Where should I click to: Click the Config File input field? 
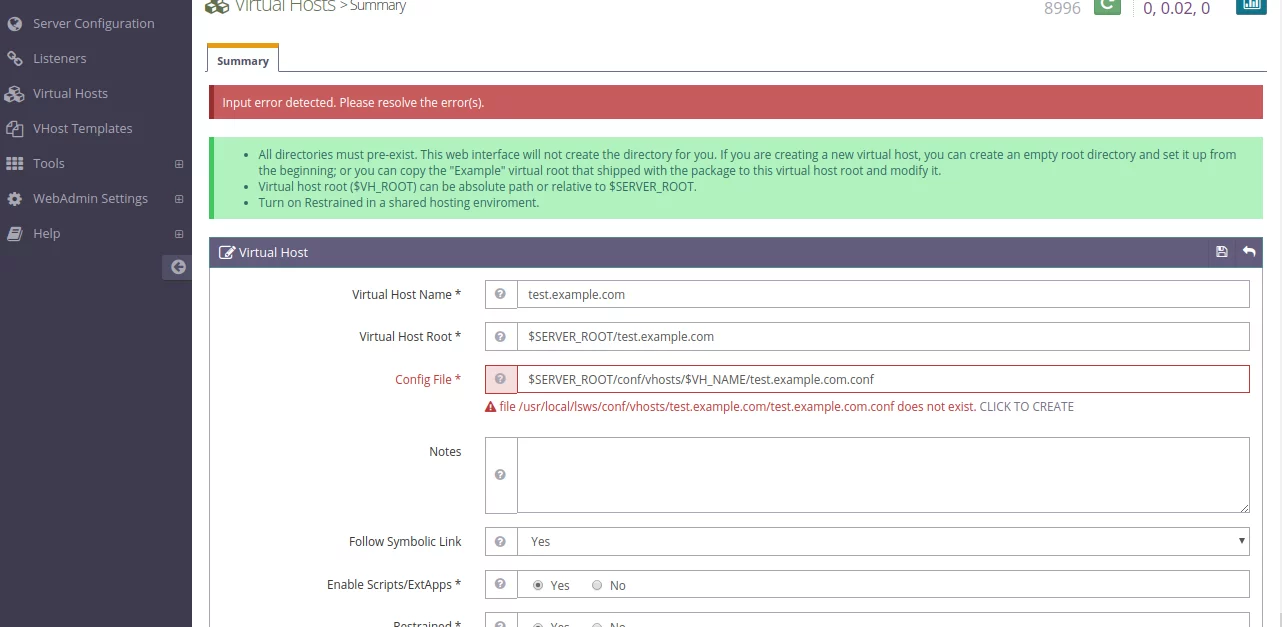coord(883,379)
